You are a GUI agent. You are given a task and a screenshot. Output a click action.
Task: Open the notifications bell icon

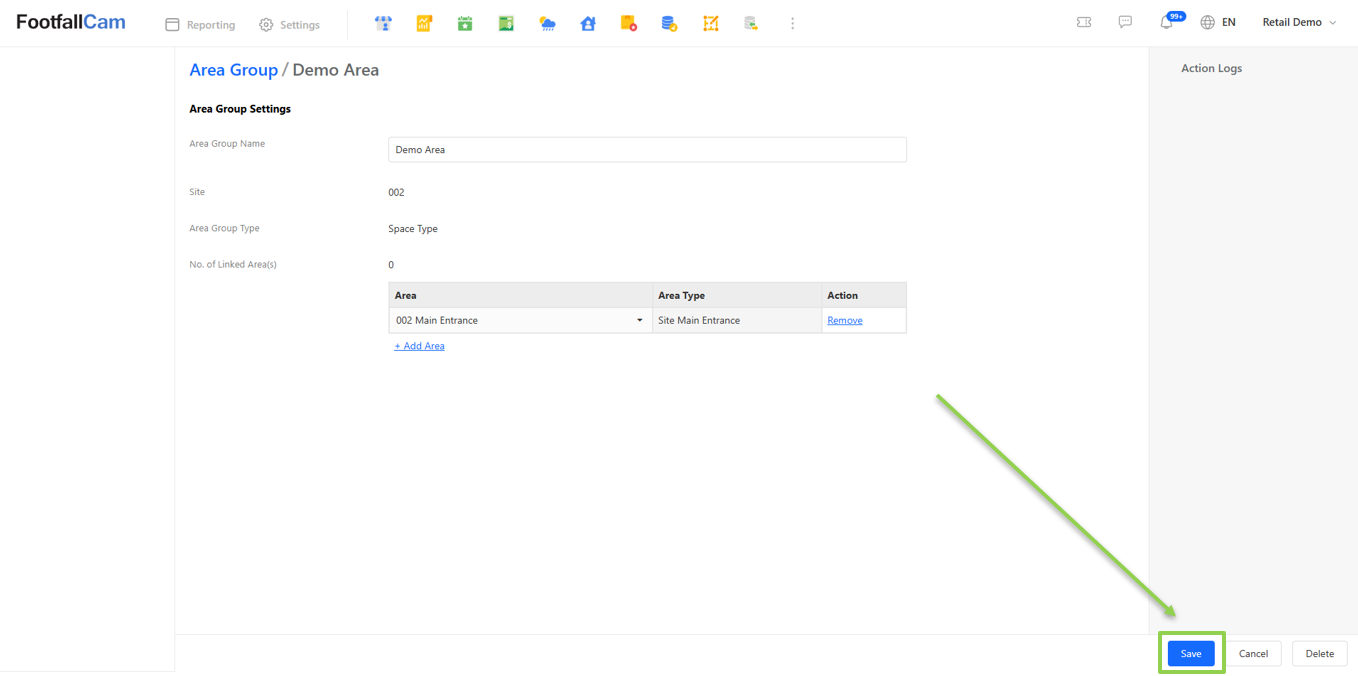click(x=1166, y=23)
